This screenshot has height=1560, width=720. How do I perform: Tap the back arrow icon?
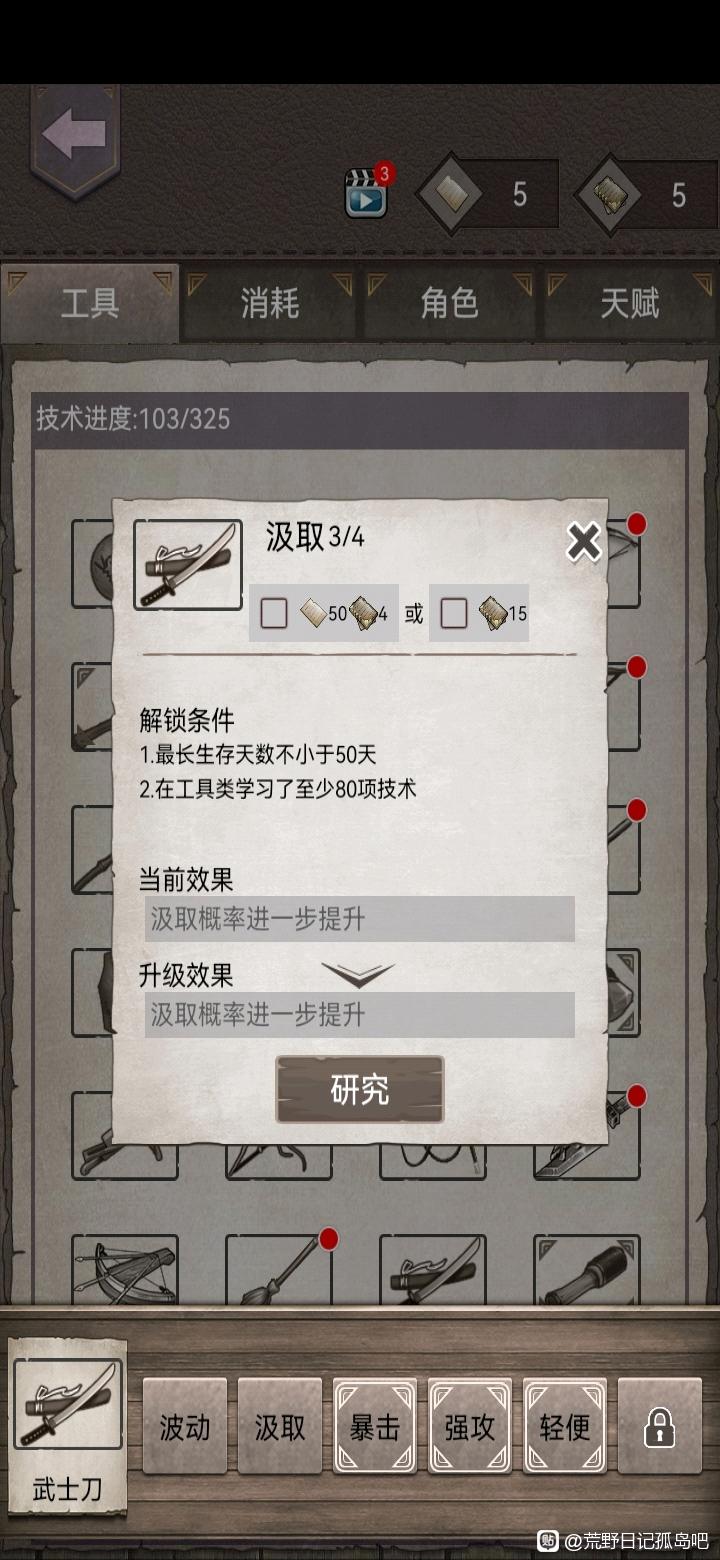(x=75, y=138)
